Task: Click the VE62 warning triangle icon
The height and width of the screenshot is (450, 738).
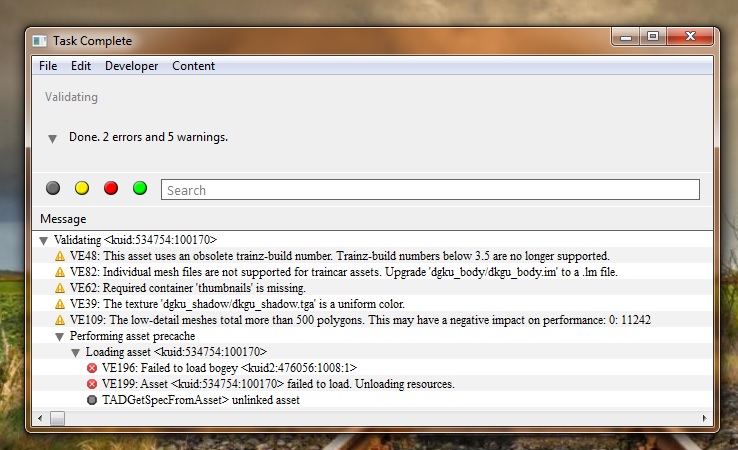Action: coord(60,288)
